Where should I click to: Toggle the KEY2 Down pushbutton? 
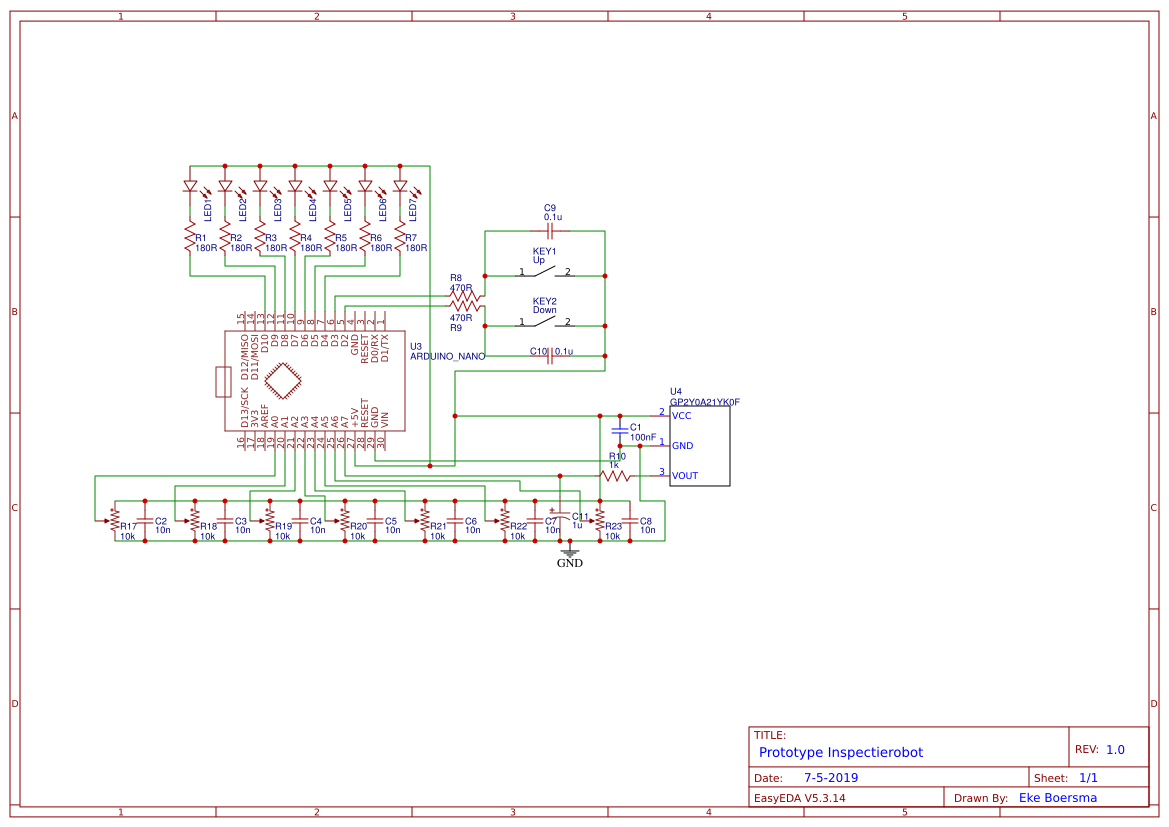[x=543, y=323]
